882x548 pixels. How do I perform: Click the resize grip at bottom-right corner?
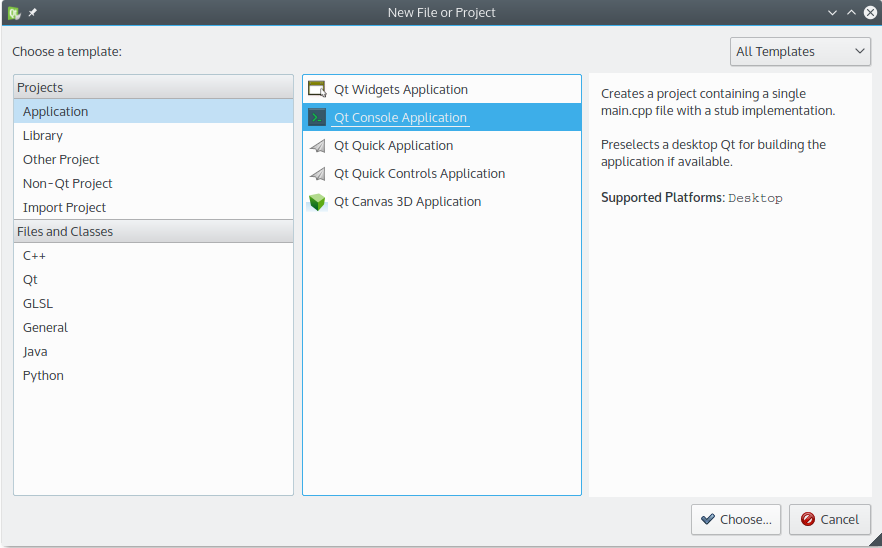(x=874, y=540)
